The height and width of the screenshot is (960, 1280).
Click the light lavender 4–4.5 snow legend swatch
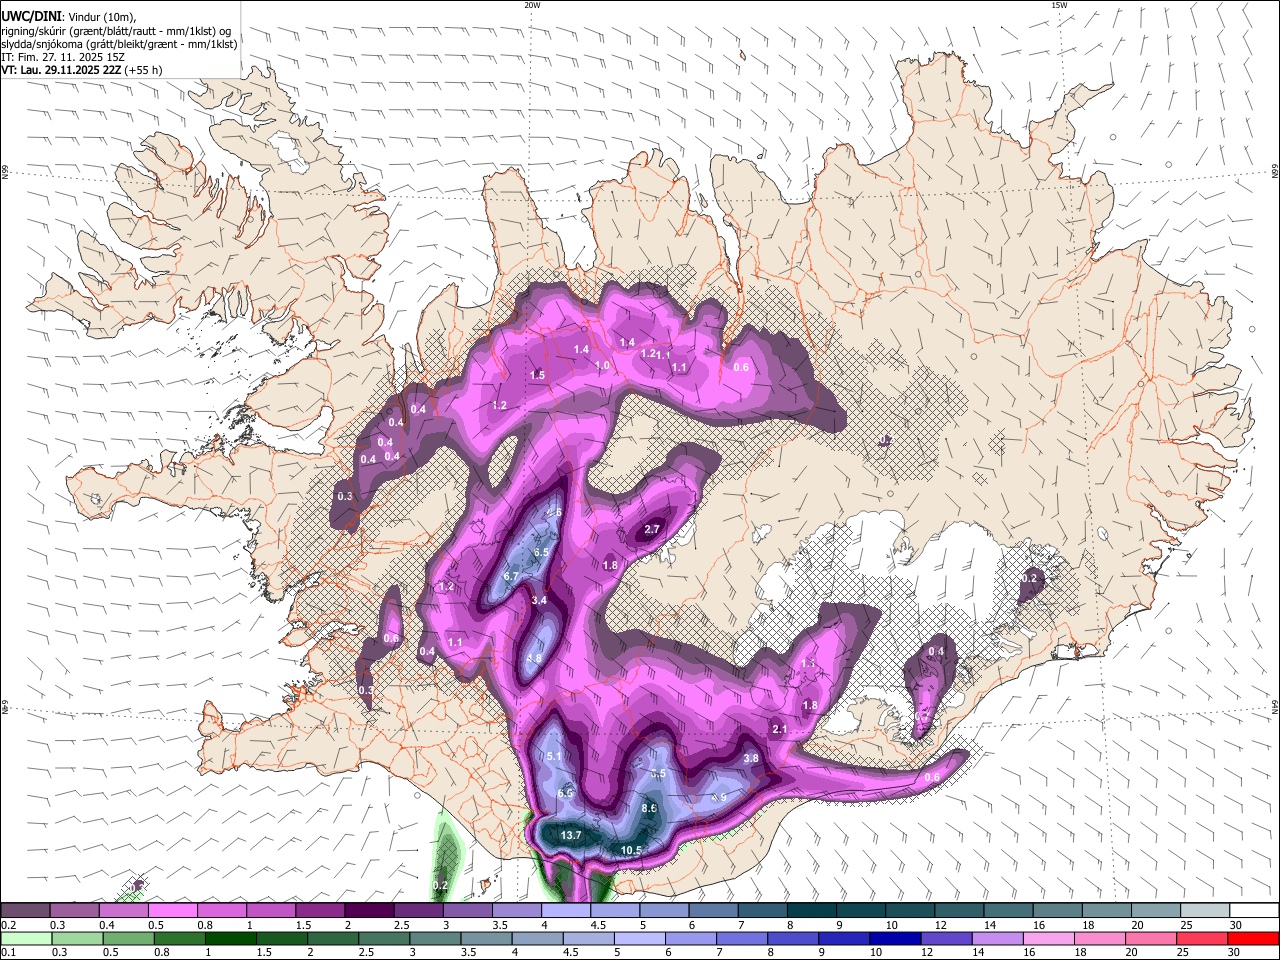(x=564, y=911)
